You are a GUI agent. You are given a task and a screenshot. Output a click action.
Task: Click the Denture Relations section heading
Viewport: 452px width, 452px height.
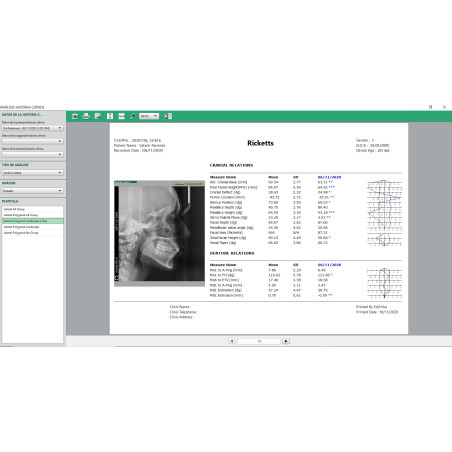point(232,253)
